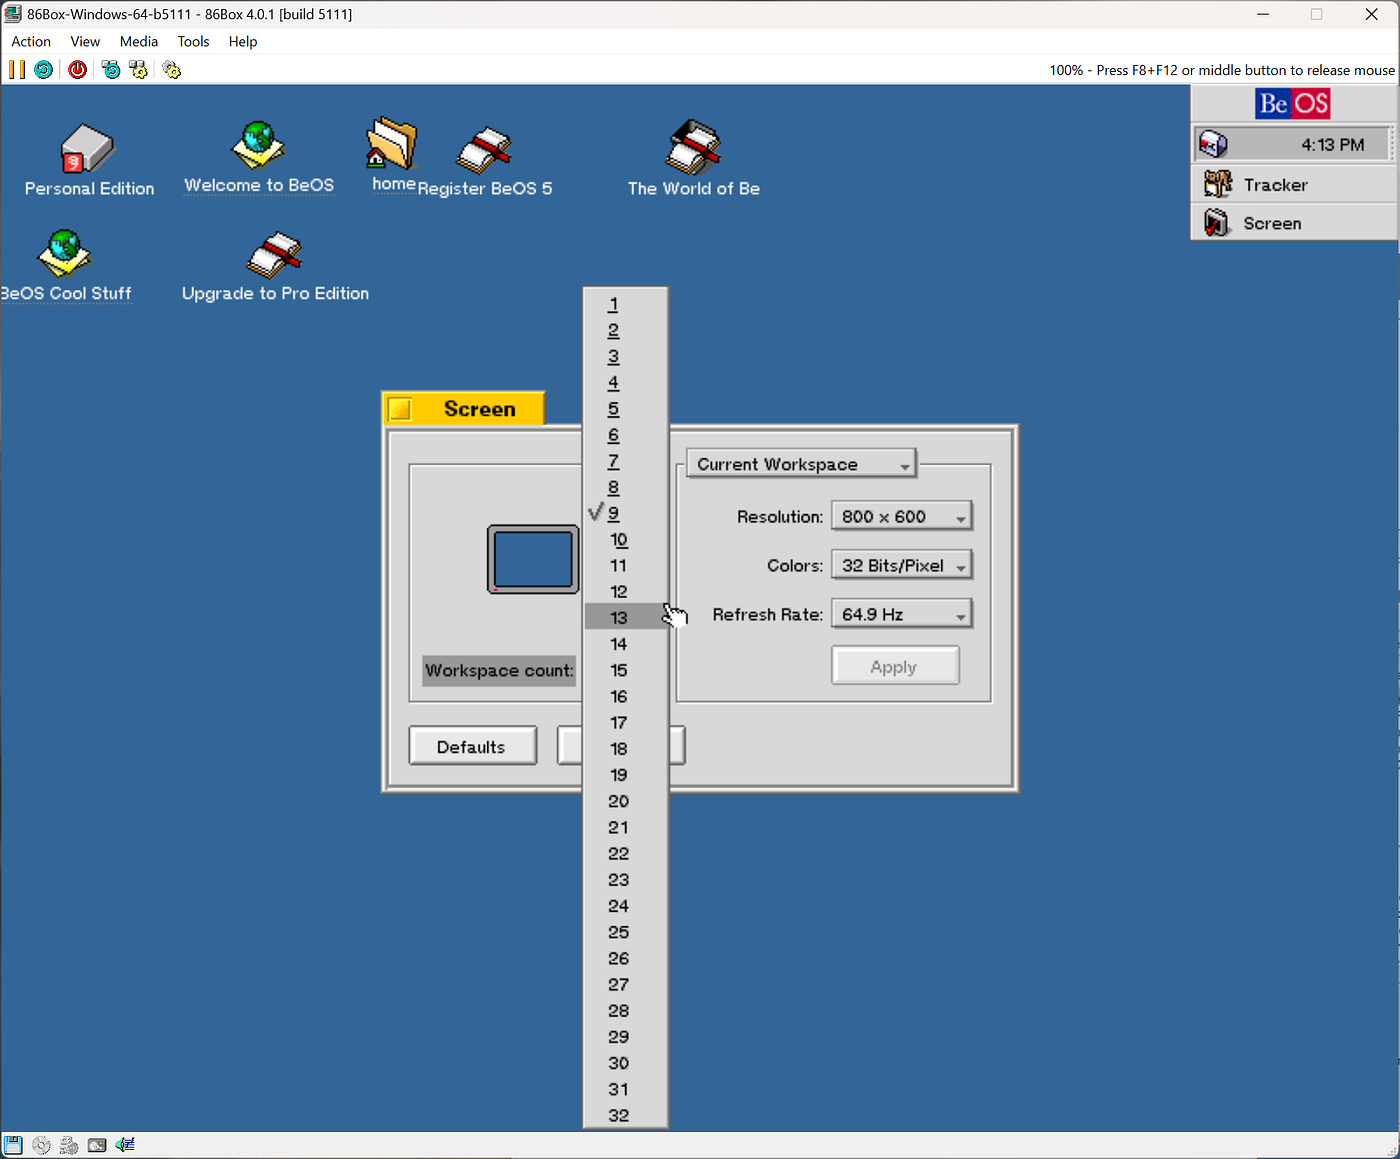This screenshot has height=1159, width=1400.
Task: Open the Action menu in 86Box
Action: point(30,41)
